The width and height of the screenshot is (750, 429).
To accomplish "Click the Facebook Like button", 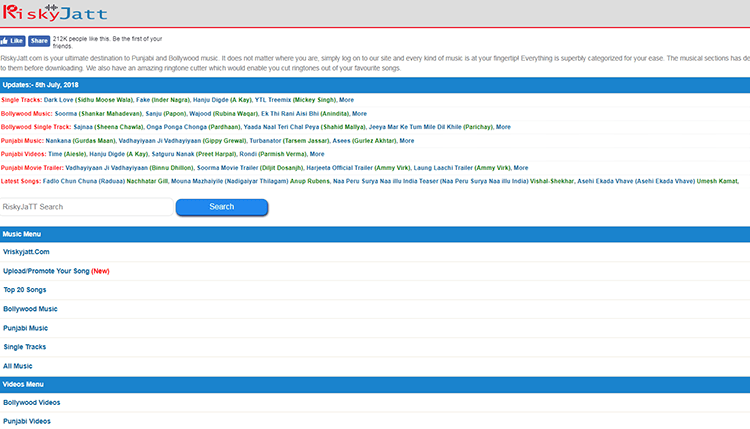I will 12,41.
